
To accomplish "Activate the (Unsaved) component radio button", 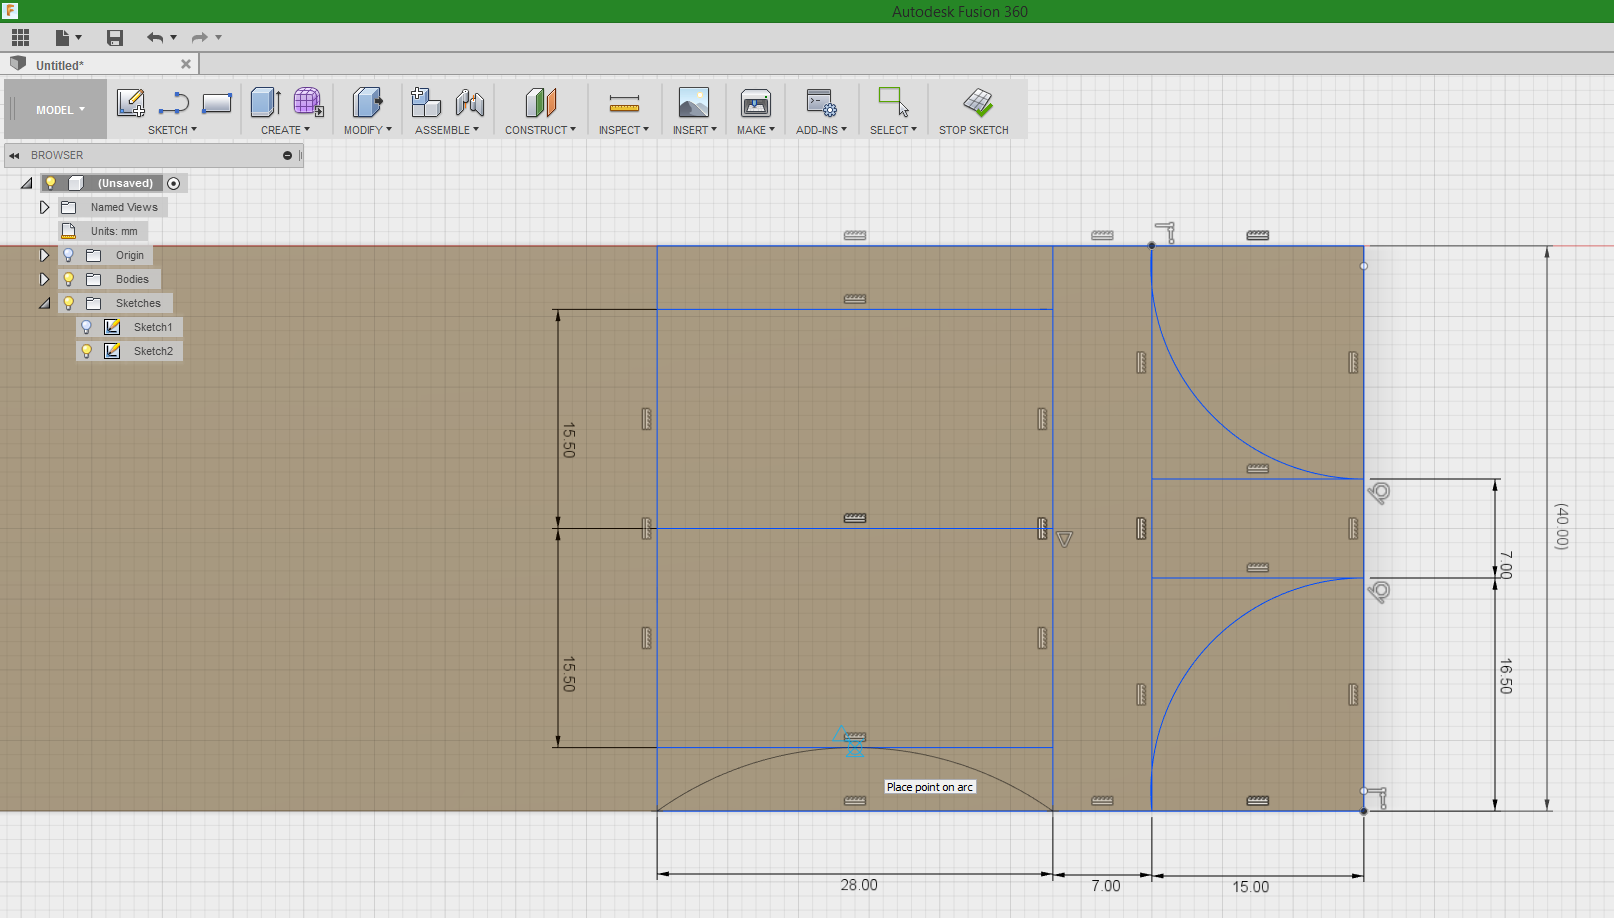I will pos(174,183).
